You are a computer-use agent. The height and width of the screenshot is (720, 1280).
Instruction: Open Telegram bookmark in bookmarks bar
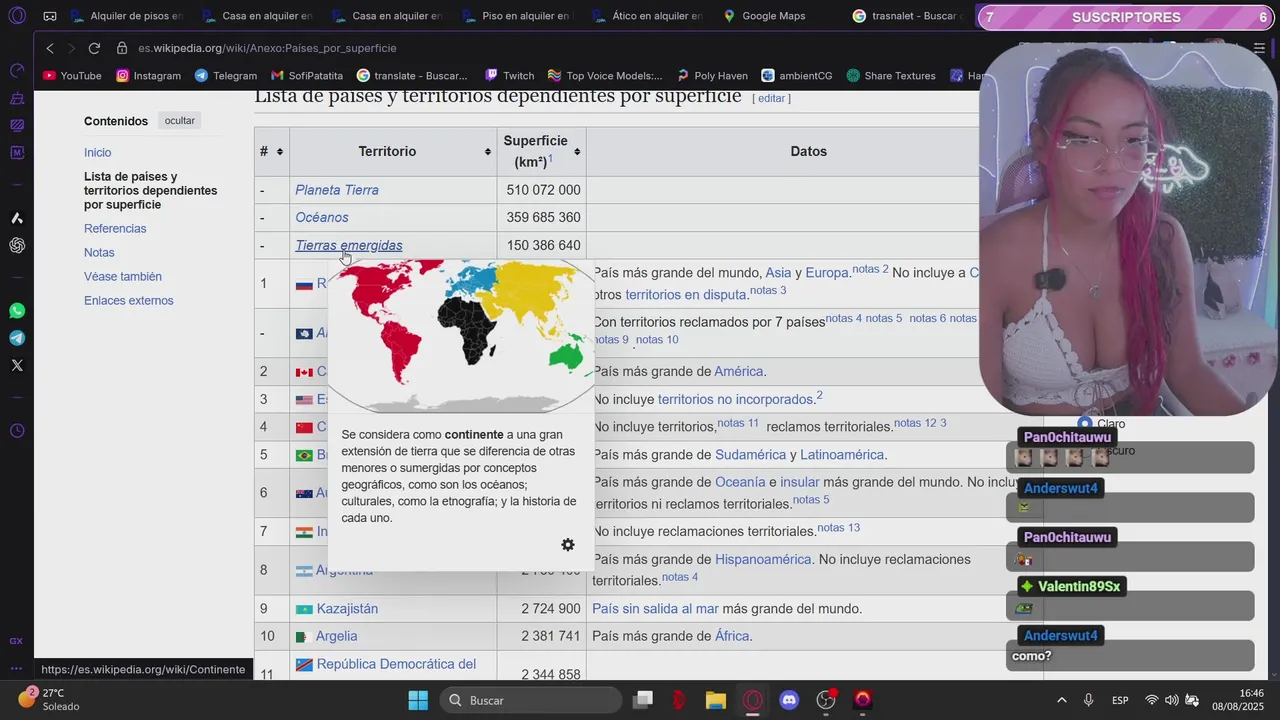point(226,76)
